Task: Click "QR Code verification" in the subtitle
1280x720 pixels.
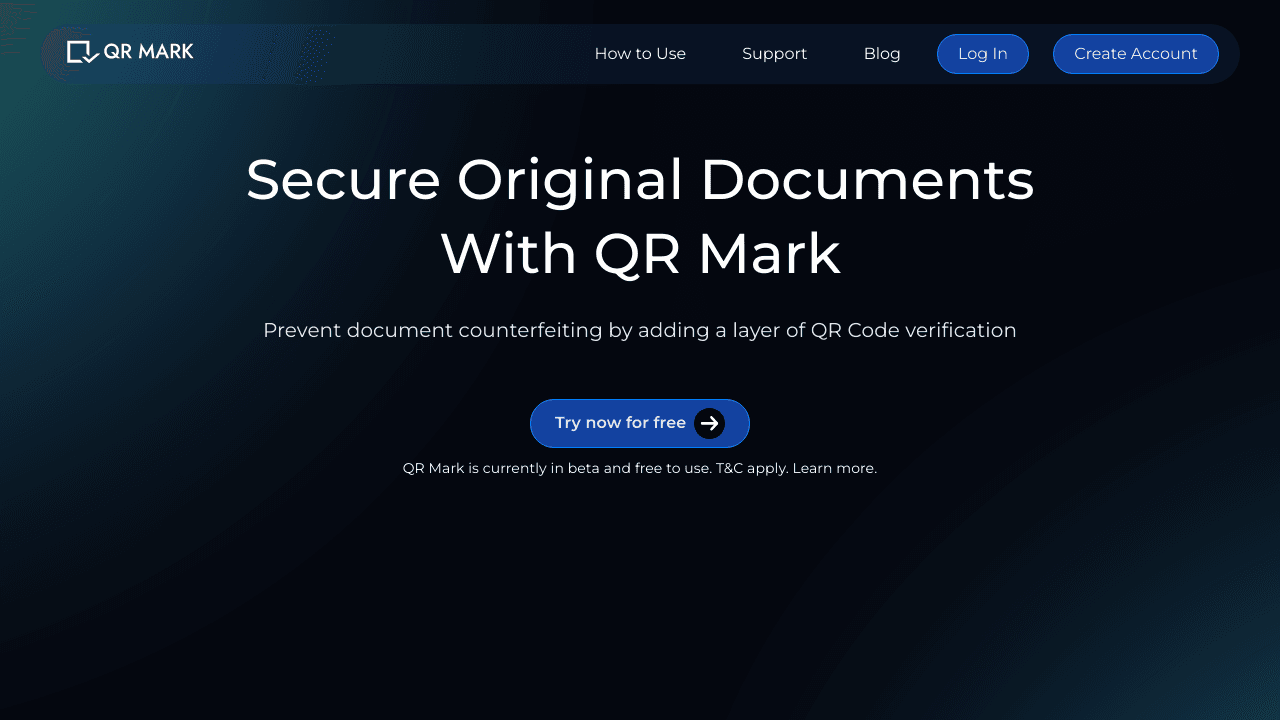Action: [x=913, y=330]
